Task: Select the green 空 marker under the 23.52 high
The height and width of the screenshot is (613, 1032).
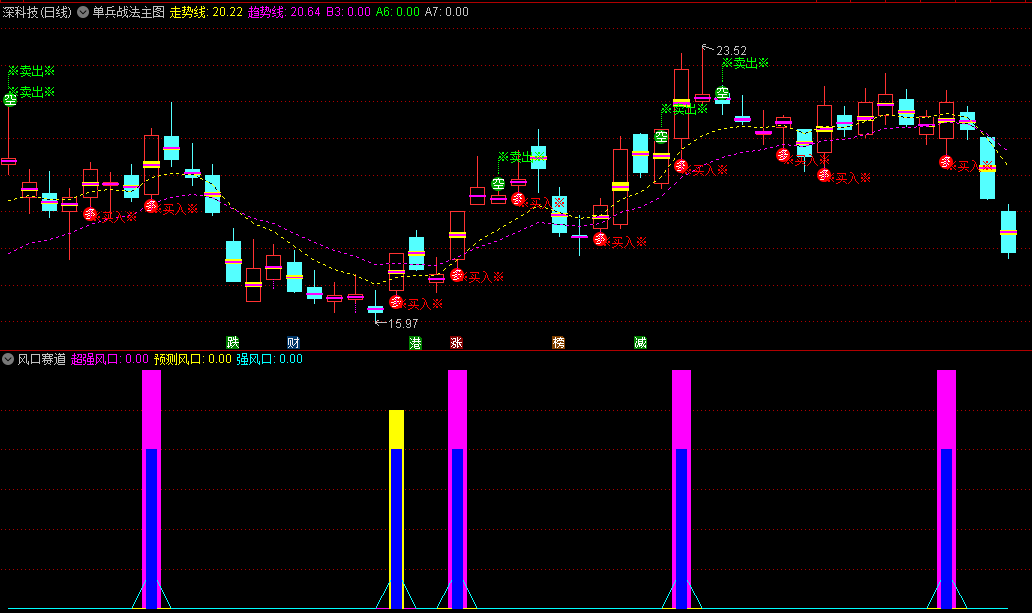Action: pyautogui.click(x=723, y=93)
